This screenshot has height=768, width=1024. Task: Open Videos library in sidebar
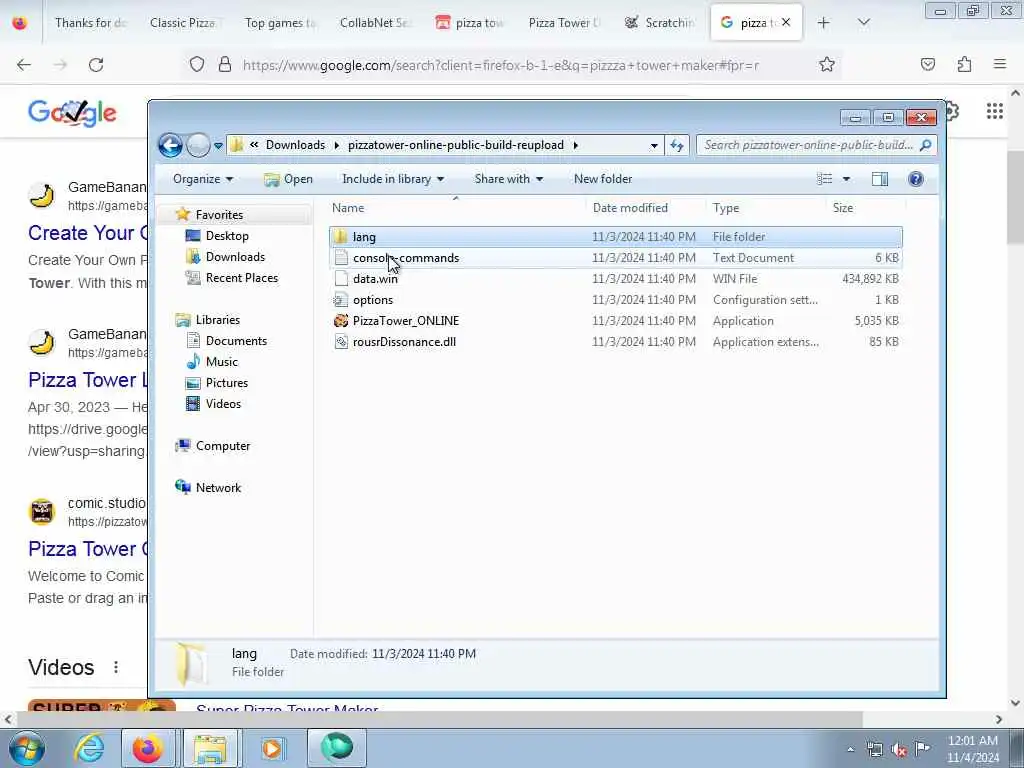pos(223,404)
